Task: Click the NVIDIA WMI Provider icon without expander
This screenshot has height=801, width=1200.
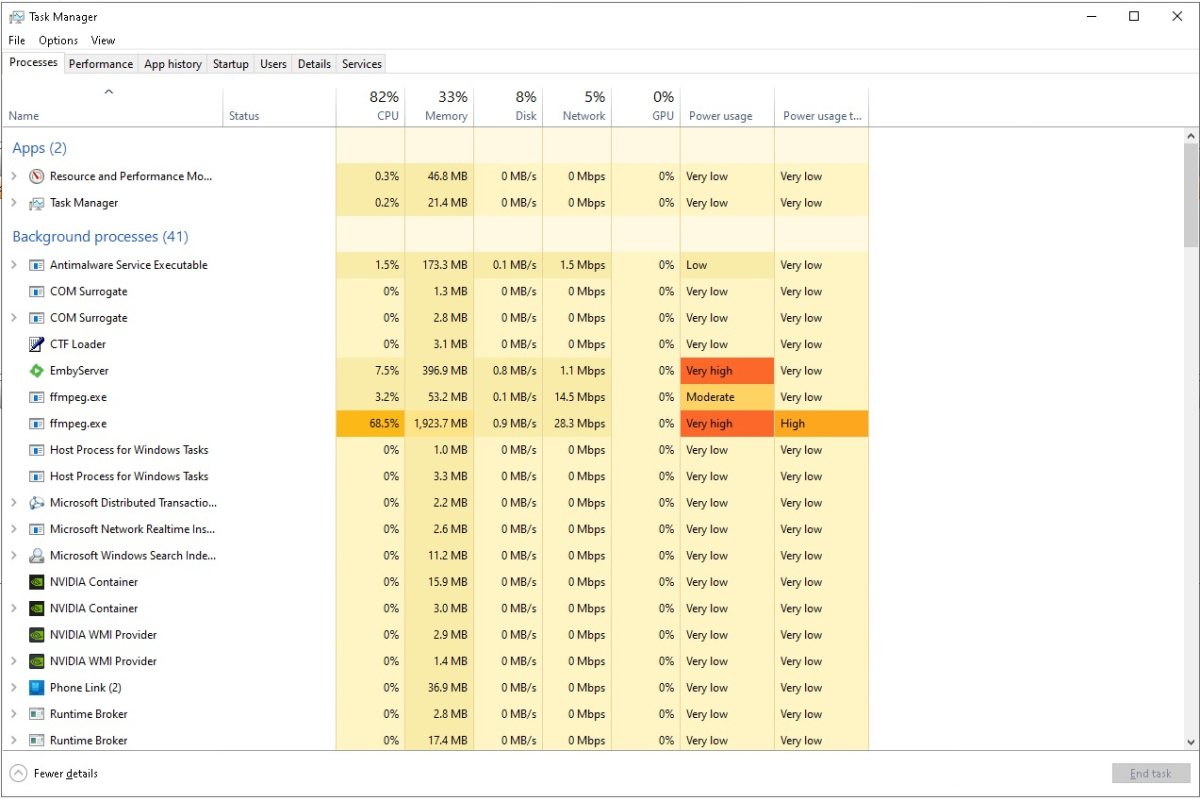Action: (37, 635)
